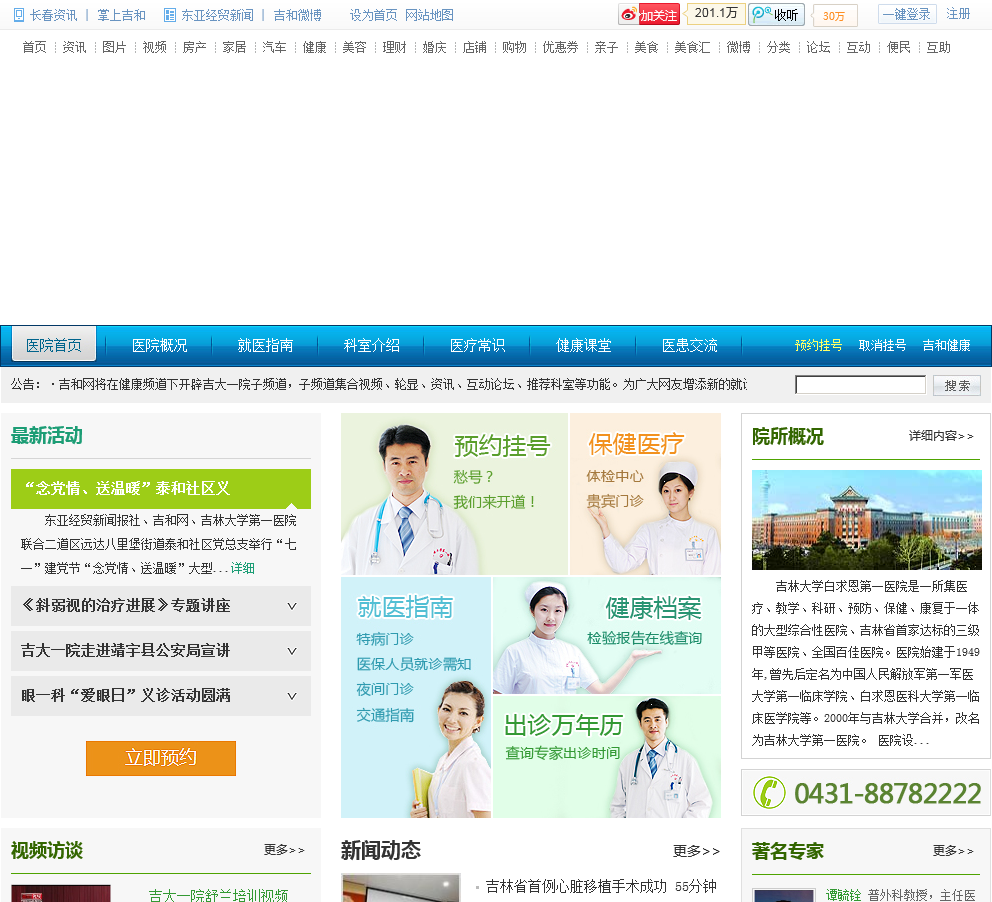Click the hospital building photo
The image size is (992, 902).
(x=866, y=519)
